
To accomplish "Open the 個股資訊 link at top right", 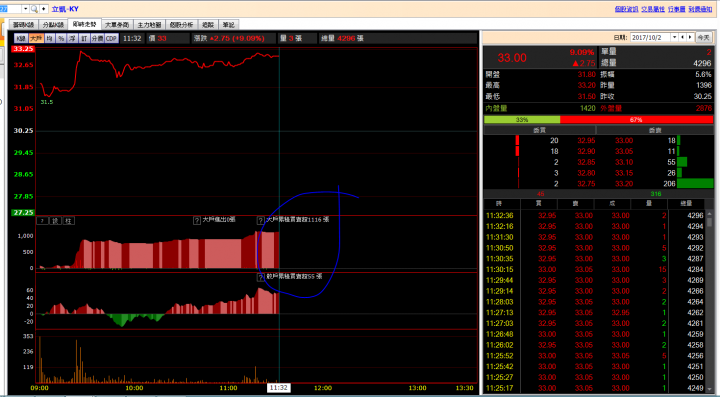I will (626, 9).
